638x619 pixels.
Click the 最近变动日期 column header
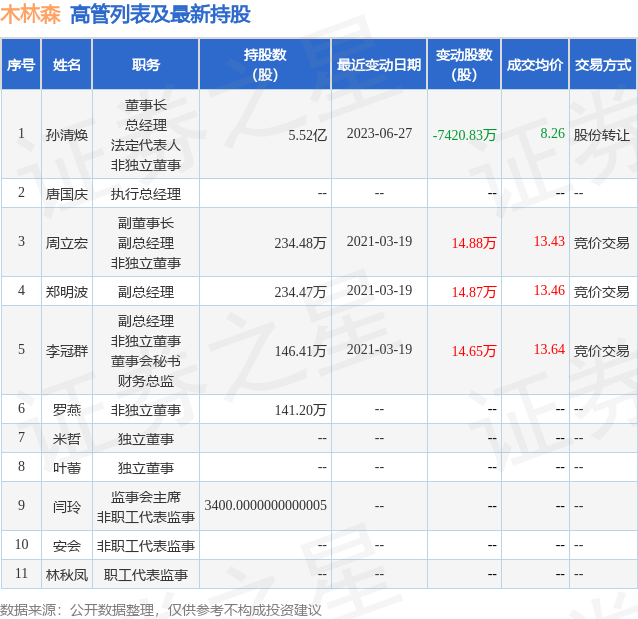(x=379, y=65)
